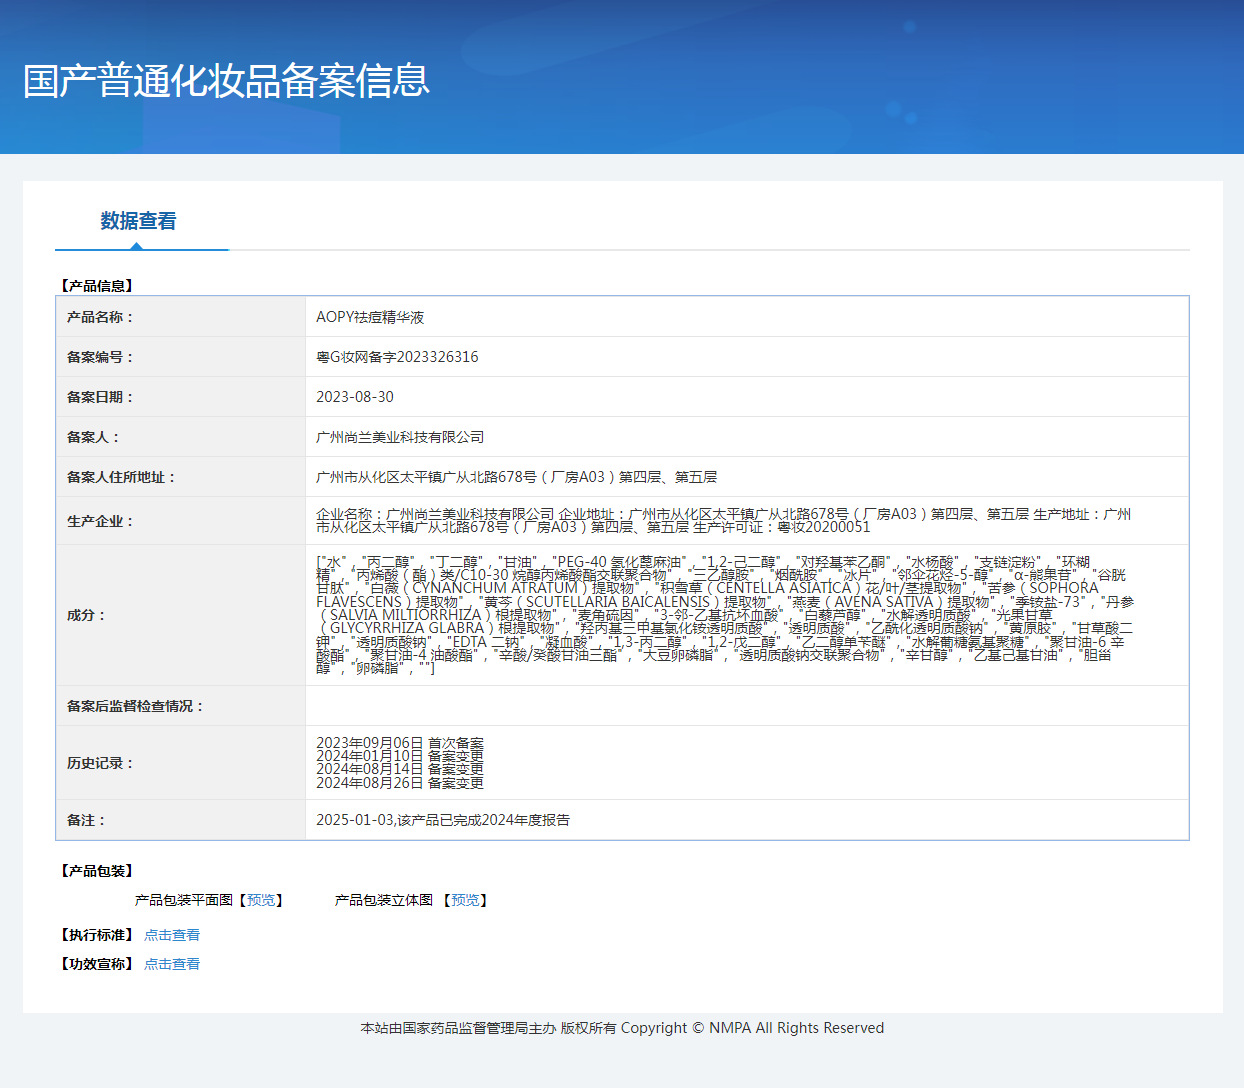Viewport: 1244px width, 1088px height.
Task: Click the 成分 row label
Action: point(86,615)
